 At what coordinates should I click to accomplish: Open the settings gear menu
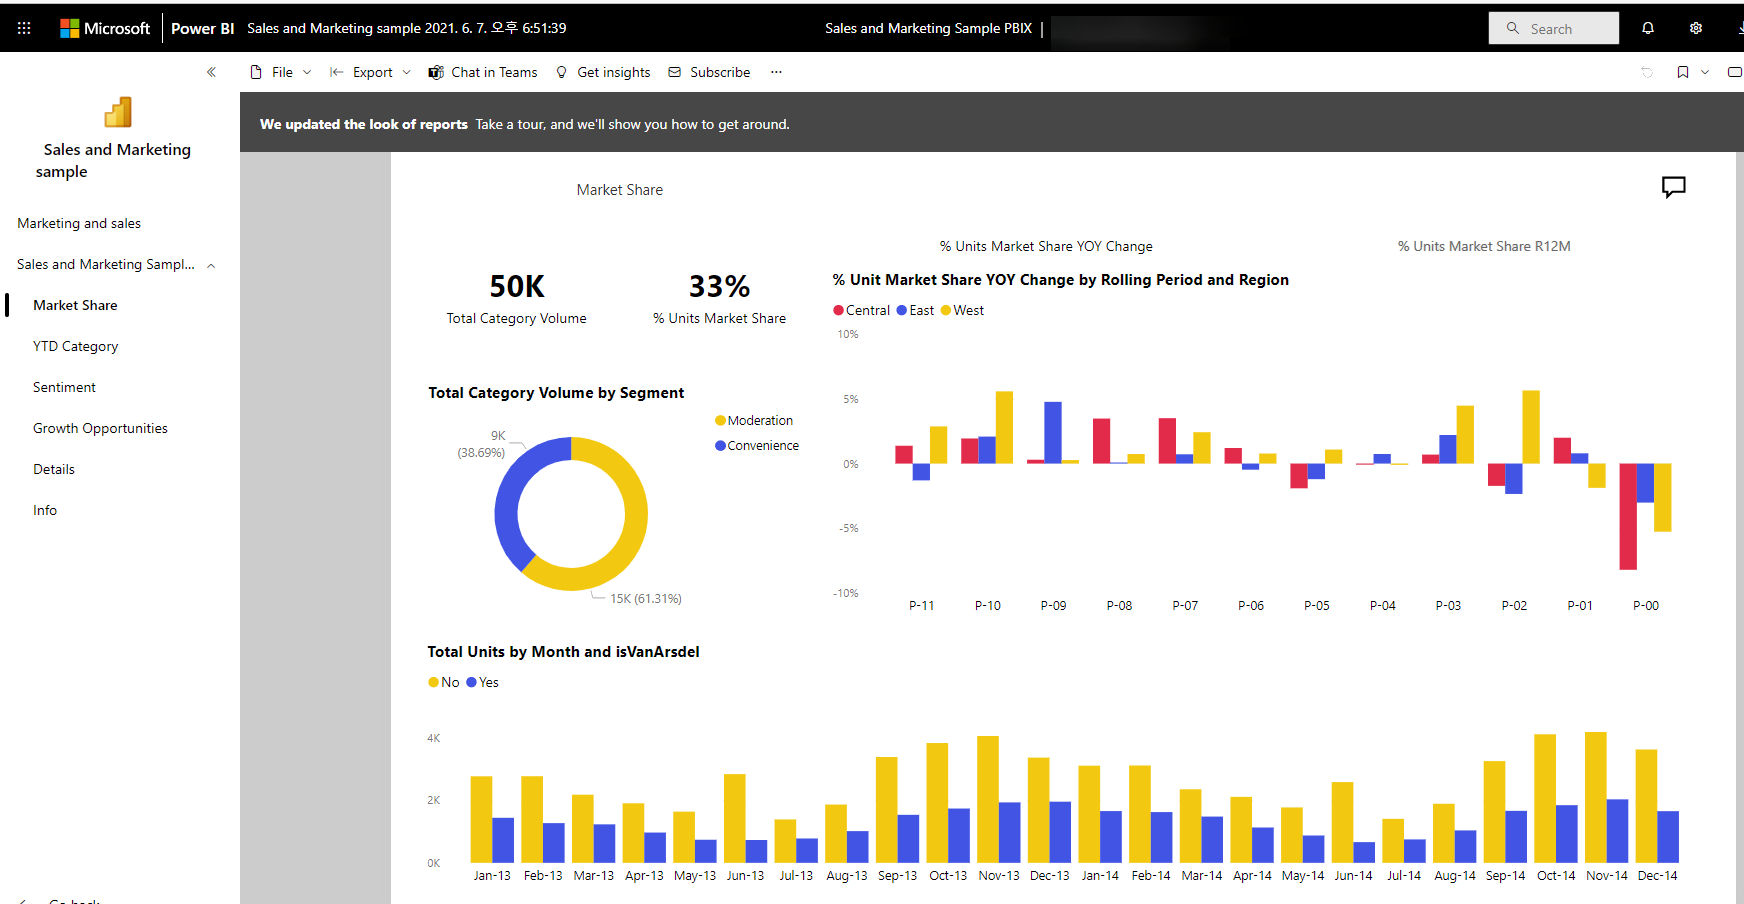pyautogui.click(x=1696, y=28)
